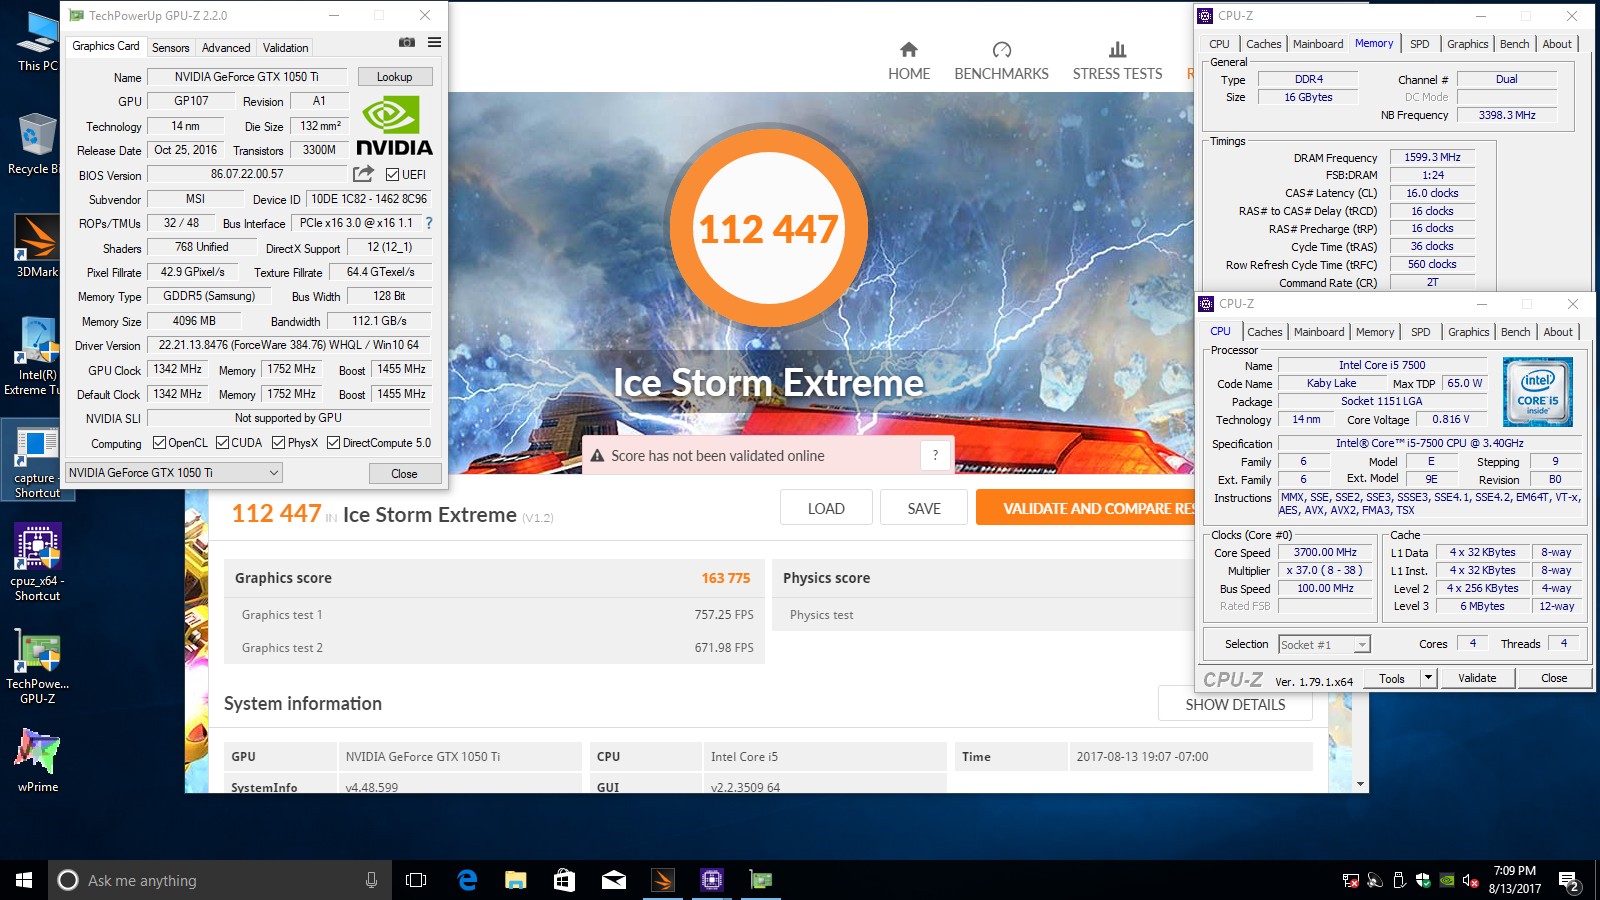
Task: Open SPD tab in upper CPU-Z window
Action: coord(1420,44)
